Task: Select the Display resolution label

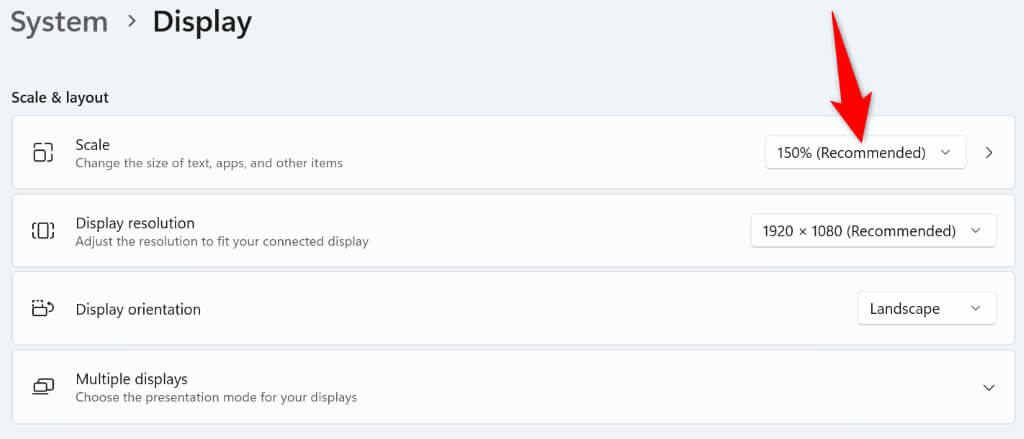Action: point(135,223)
